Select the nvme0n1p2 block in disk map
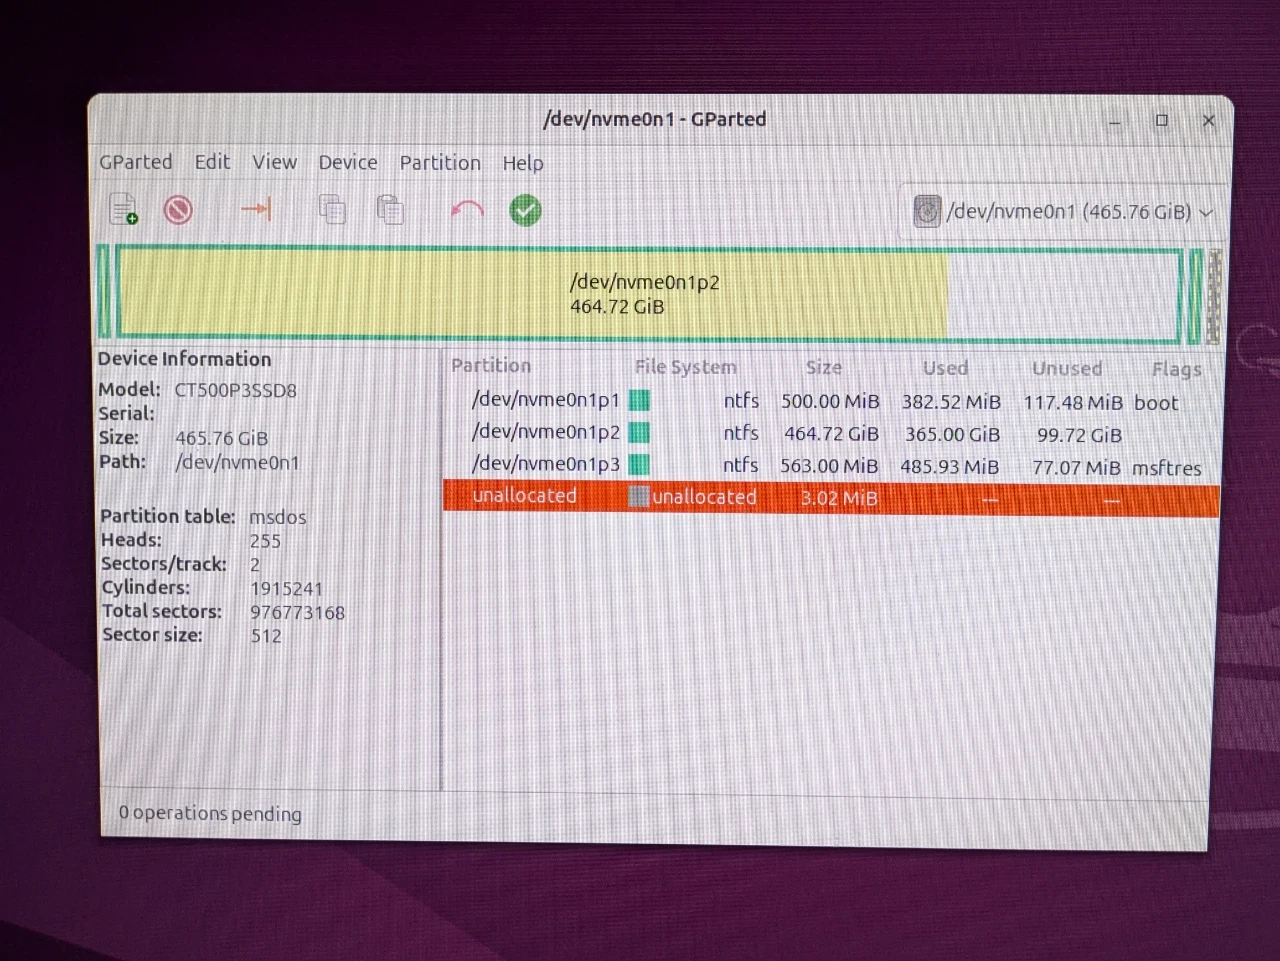The width and height of the screenshot is (1280, 961). [x=650, y=294]
